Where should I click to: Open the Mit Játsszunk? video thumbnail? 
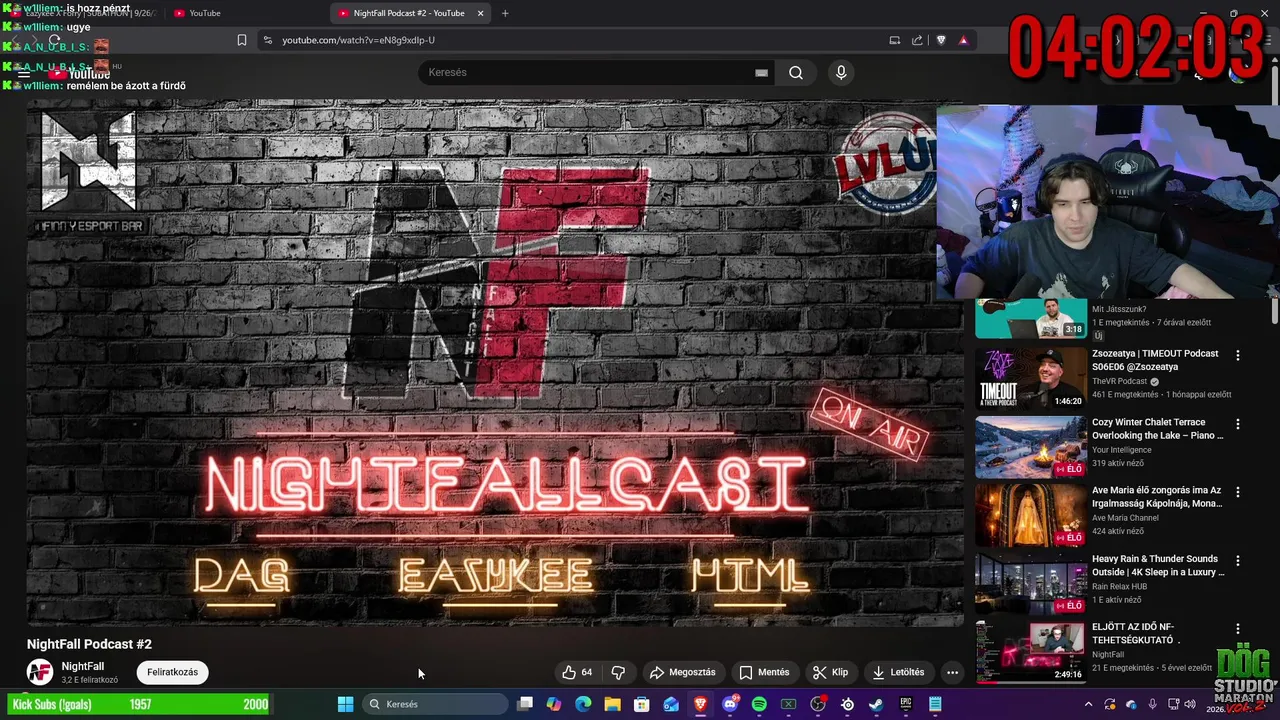coord(1031,319)
